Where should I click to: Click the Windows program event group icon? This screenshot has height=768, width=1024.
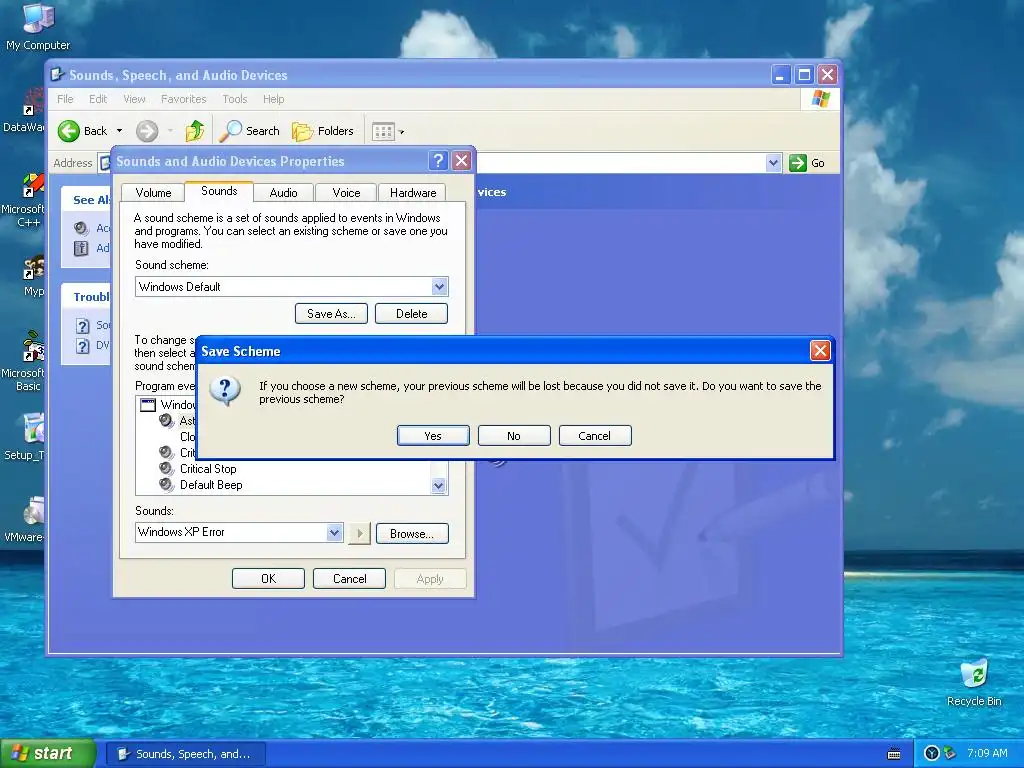tap(148, 405)
